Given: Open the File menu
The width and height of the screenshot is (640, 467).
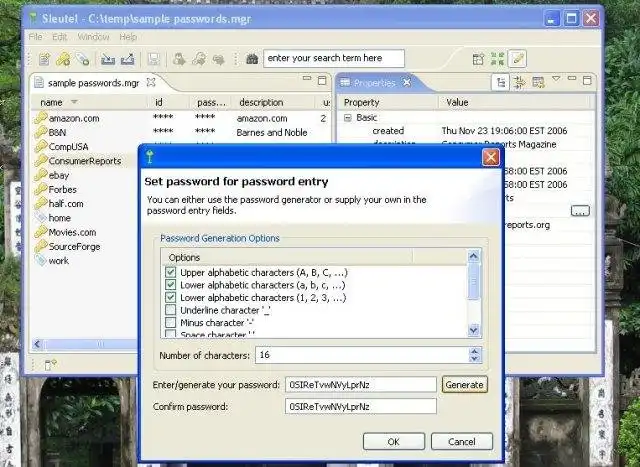Looking at the screenshot, I should coord(36,37).
